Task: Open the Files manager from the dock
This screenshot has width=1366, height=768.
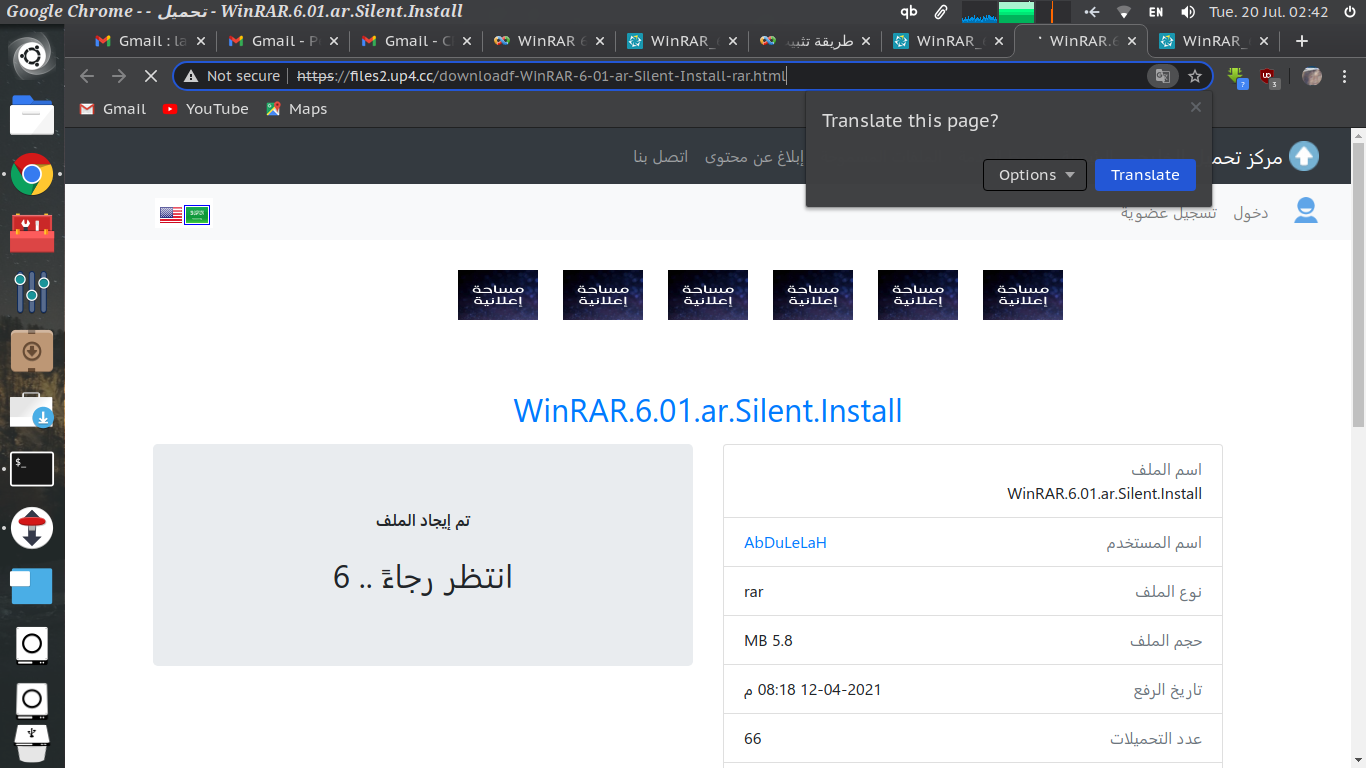Action: click(x=32, y=116)
